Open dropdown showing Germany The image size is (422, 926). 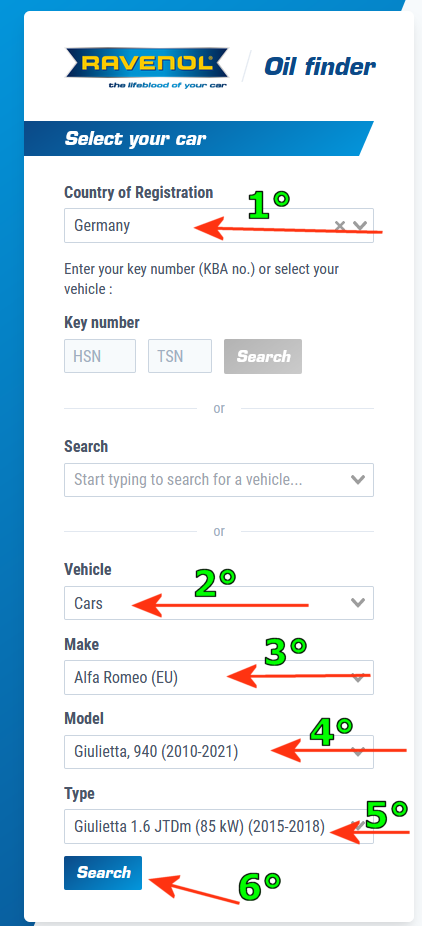[x=219, y=225]
